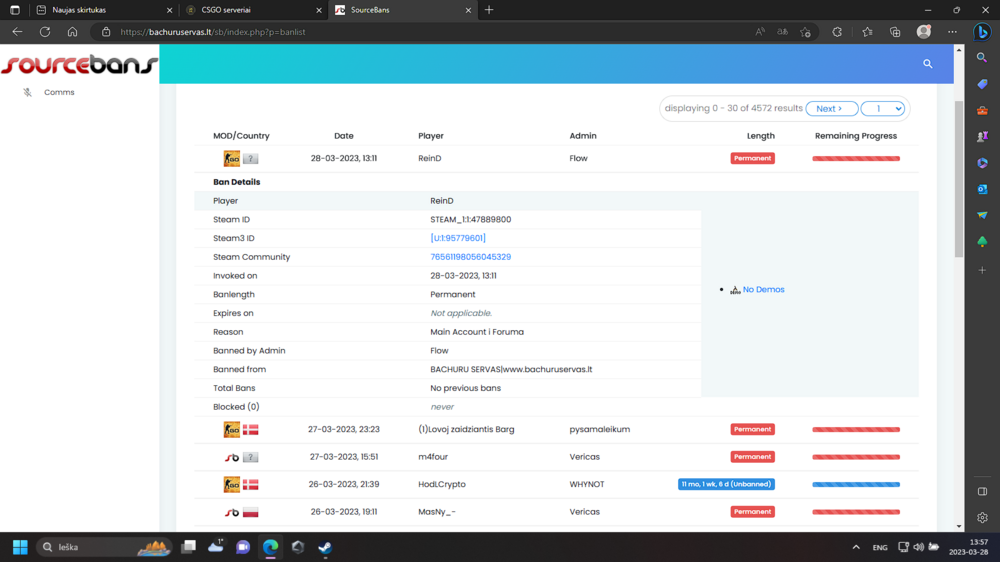Click the Steam3 ID link [U:1:95779601]
Screen dimensions: 1000x562
tap(458, 238)
